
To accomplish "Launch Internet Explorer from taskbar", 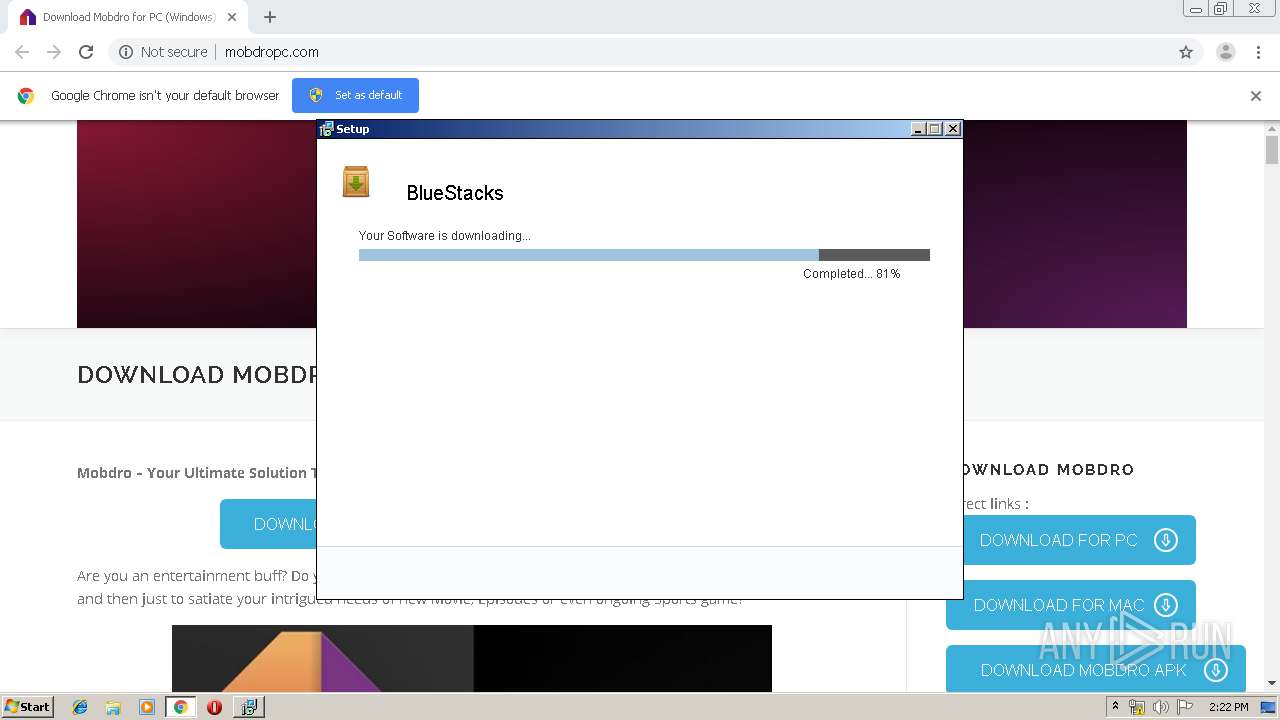I will (80, 707).
